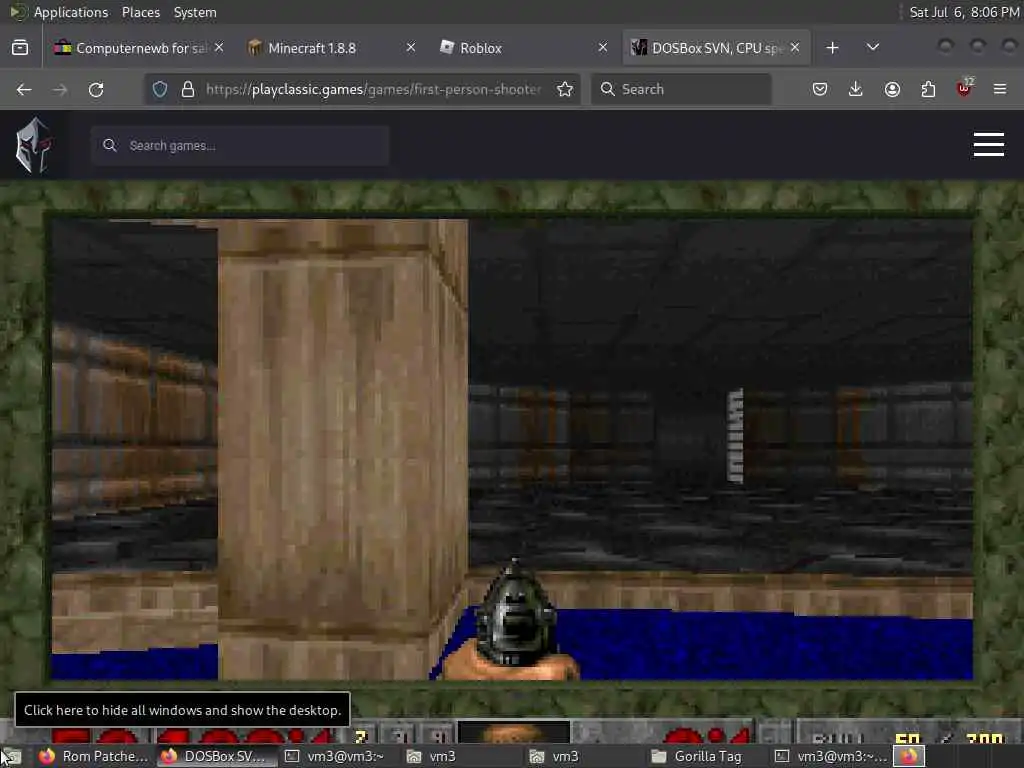This screenshot has height=768, width=1024.
Task: Open the site hamburger menu
Action: (989, 144)
